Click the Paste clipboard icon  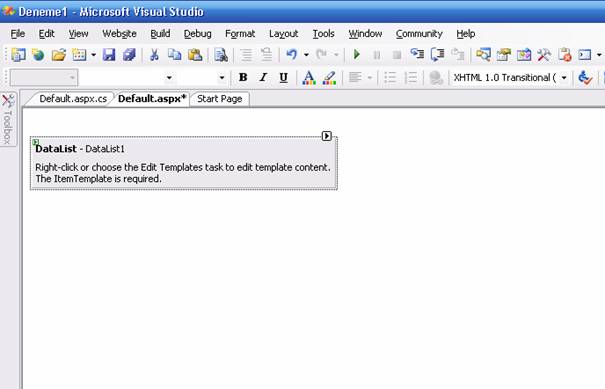pos(195,55)
